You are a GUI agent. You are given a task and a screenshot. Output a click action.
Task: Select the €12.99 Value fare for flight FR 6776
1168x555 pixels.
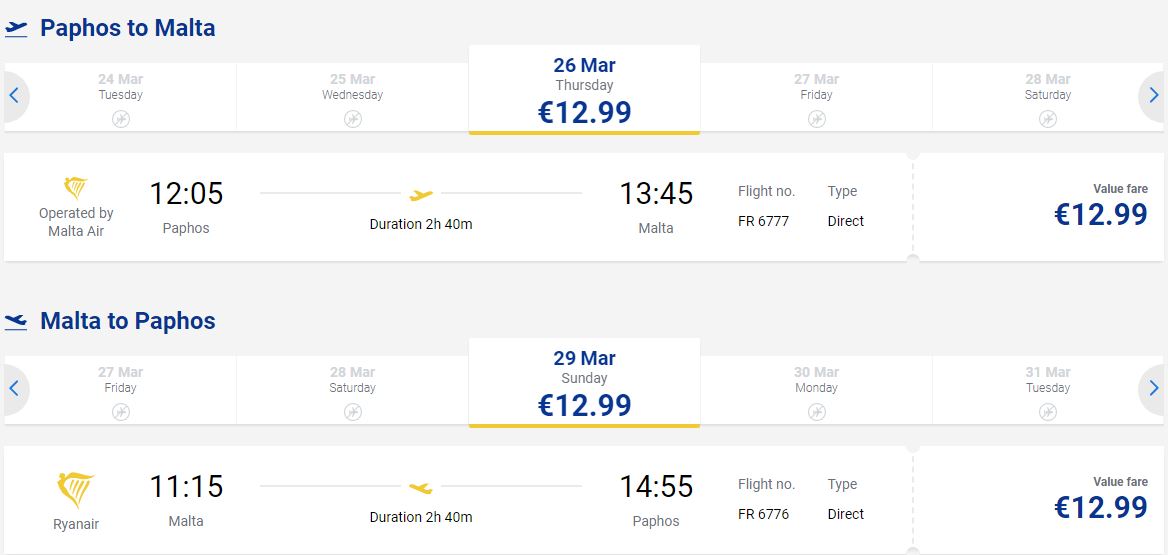tap(1100, 501)
